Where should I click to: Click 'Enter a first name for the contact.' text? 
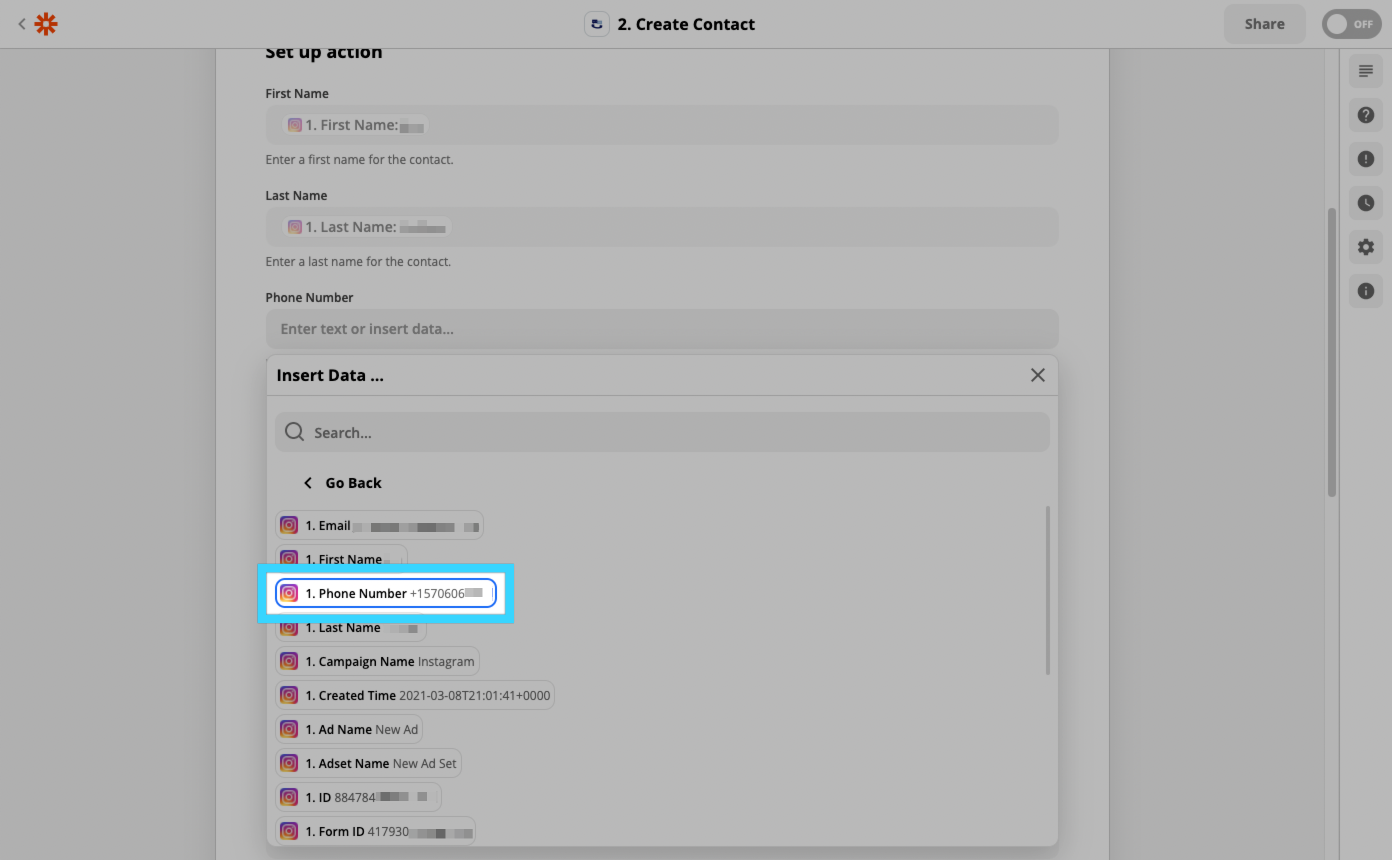tap(359, 160)
